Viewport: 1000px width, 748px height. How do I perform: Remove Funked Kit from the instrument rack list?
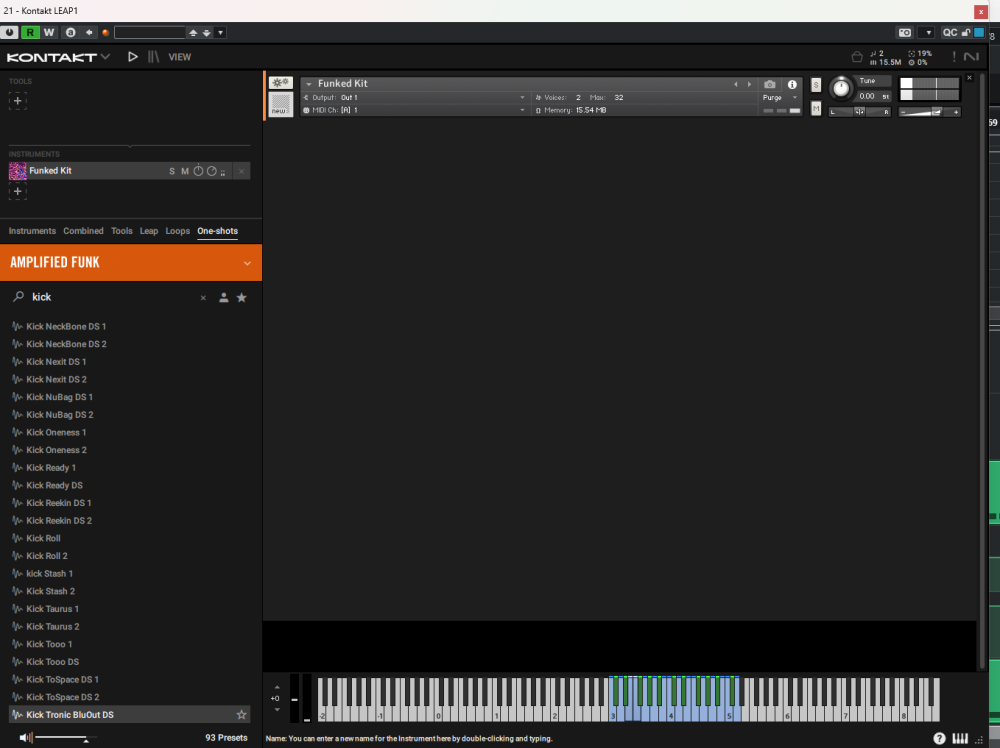click(241, 171)
